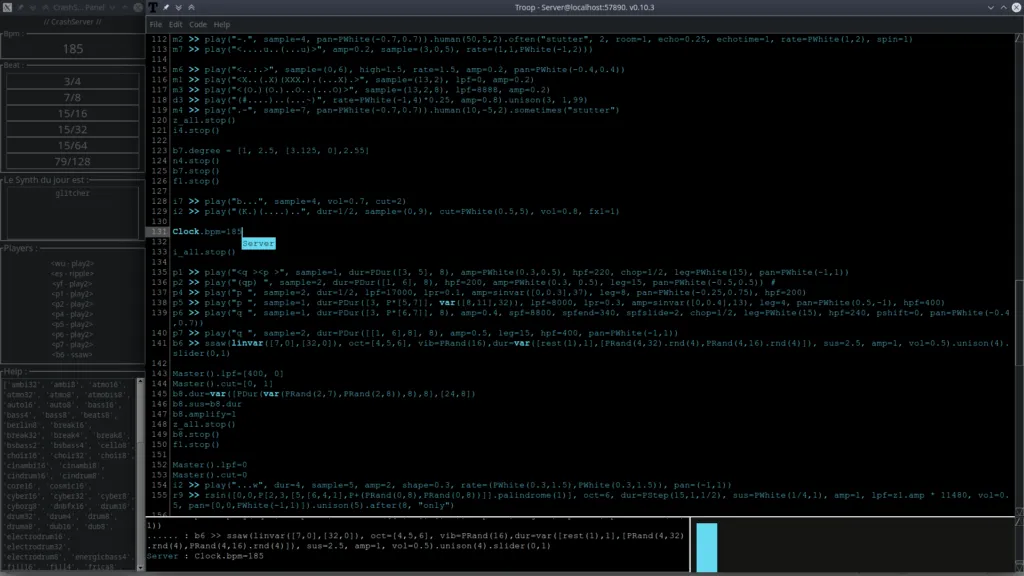Click Troop titlebar double-up chevron icon
The image size is (1024, 576).
[191, 7]
